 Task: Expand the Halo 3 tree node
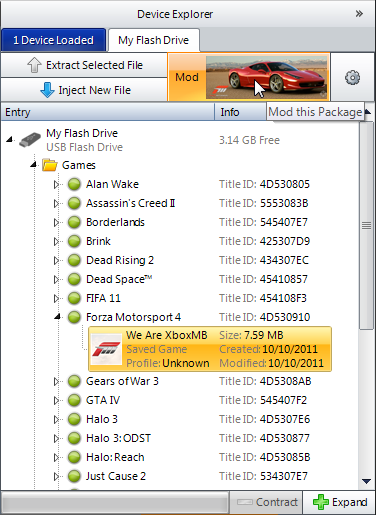[x=56, y=419]
